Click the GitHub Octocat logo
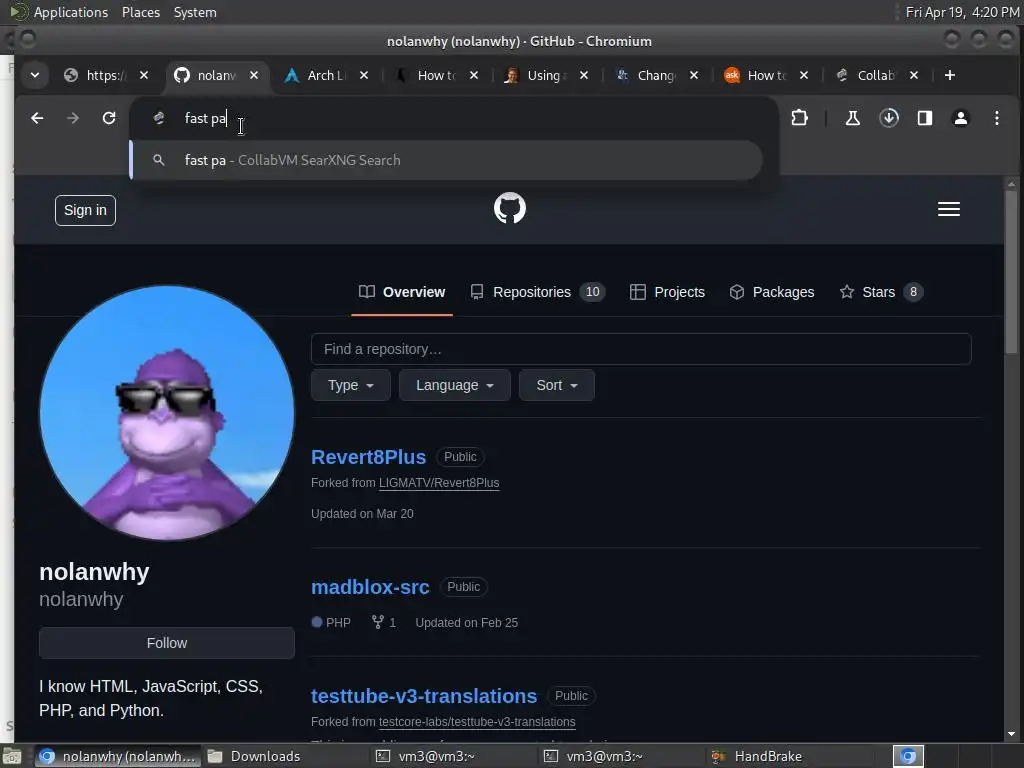The height and width of the screenshot is (768, 1024). 510,208
